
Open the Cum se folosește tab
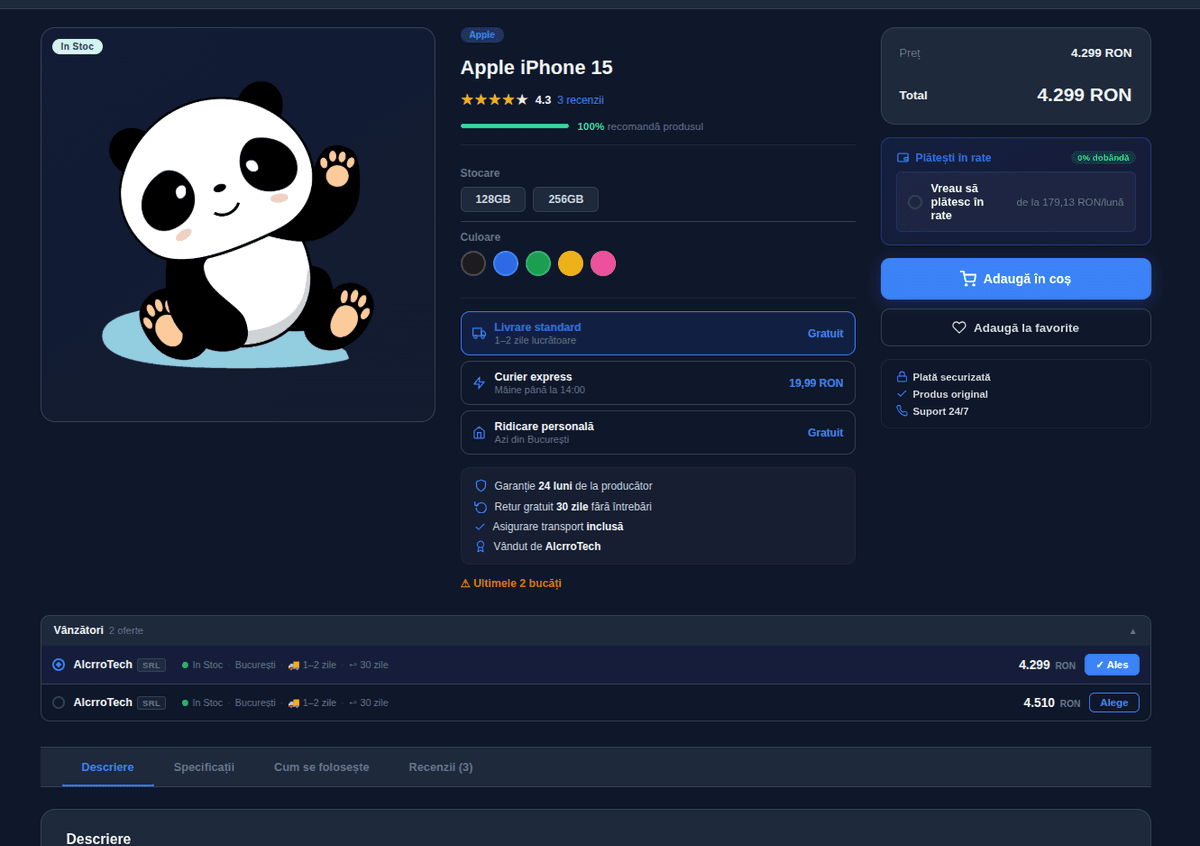point(322,767)
